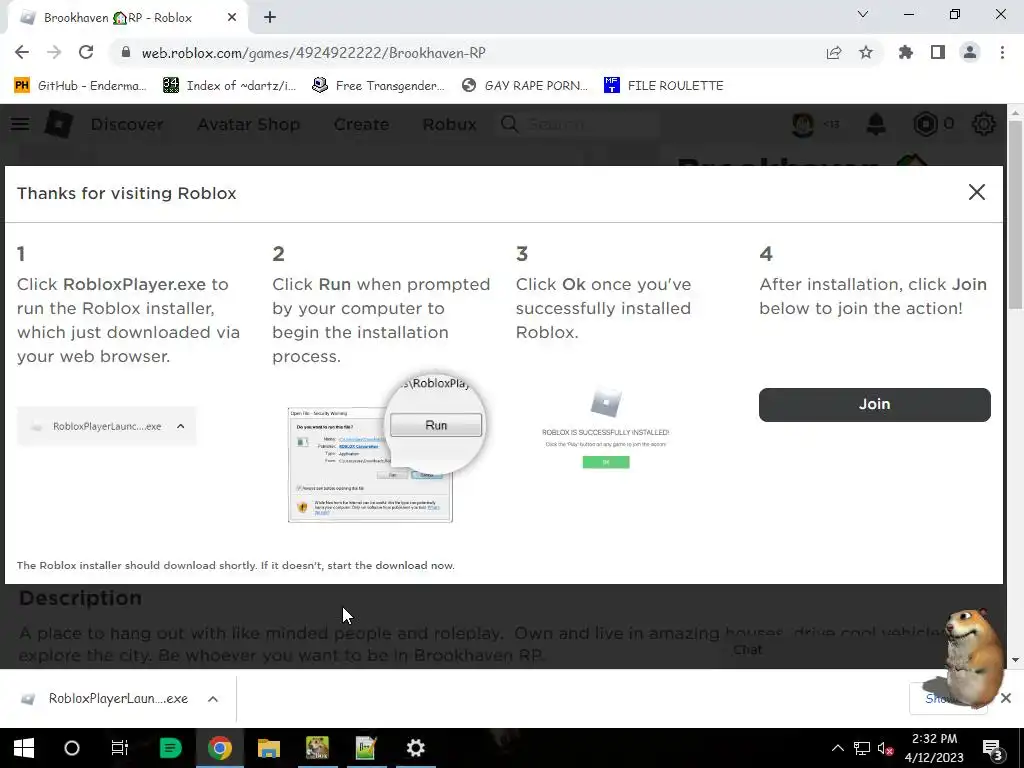Image resolution: width=1024 pixels, height=768 pixels.
Task: Click the Robux balance icon
Action: [925, 123]
